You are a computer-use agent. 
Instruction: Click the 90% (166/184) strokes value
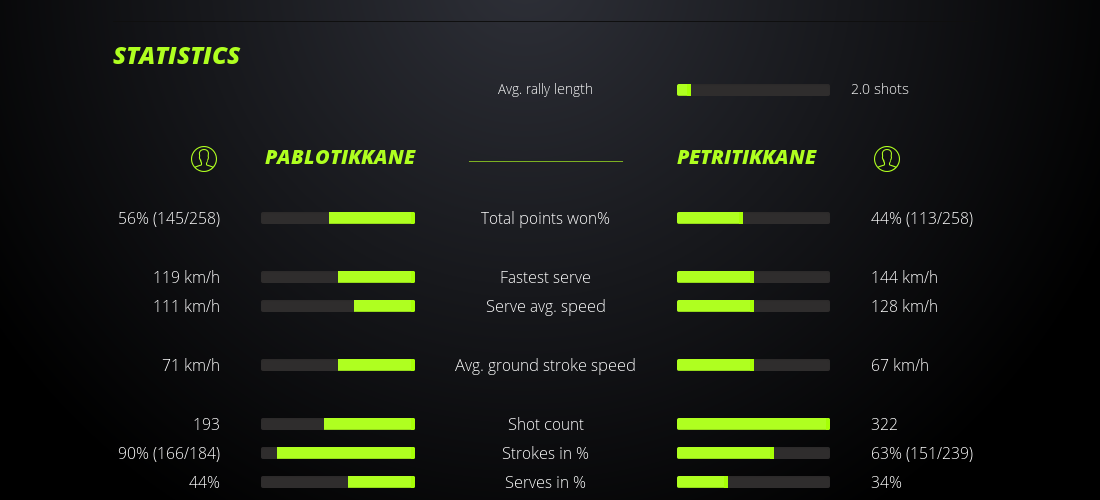169,453
